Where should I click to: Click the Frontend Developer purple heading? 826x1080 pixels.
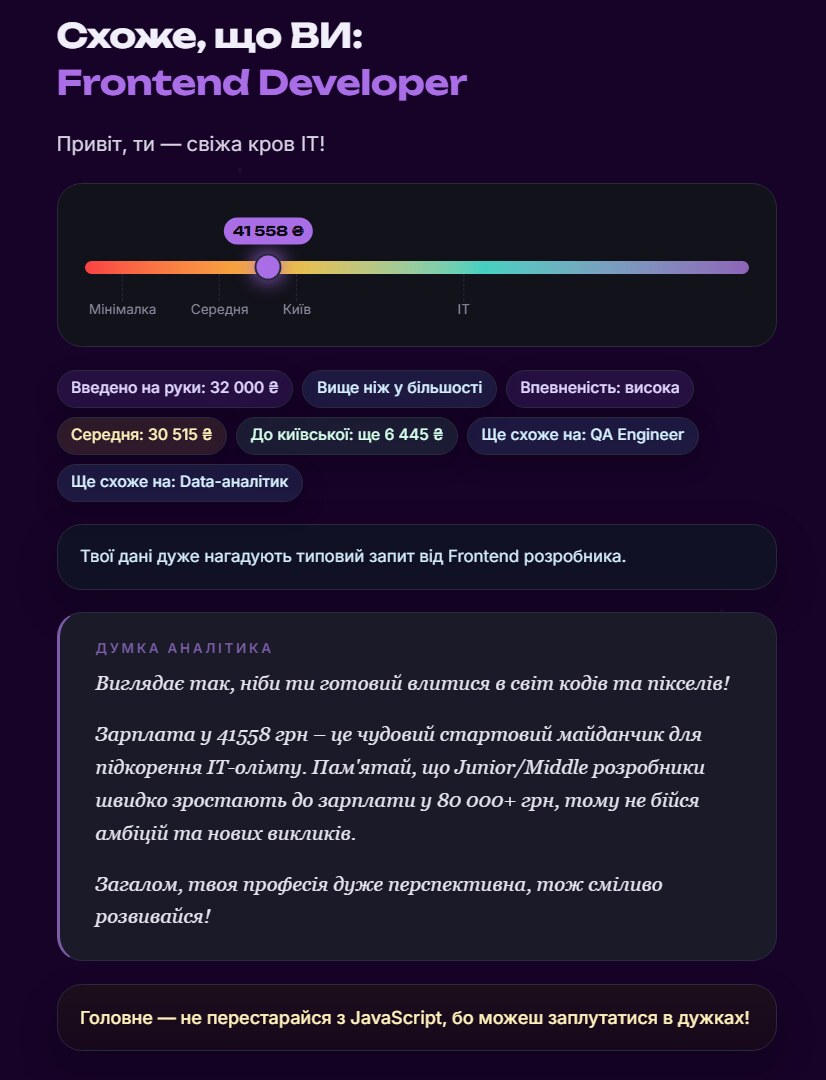click(x=262, y=82)
